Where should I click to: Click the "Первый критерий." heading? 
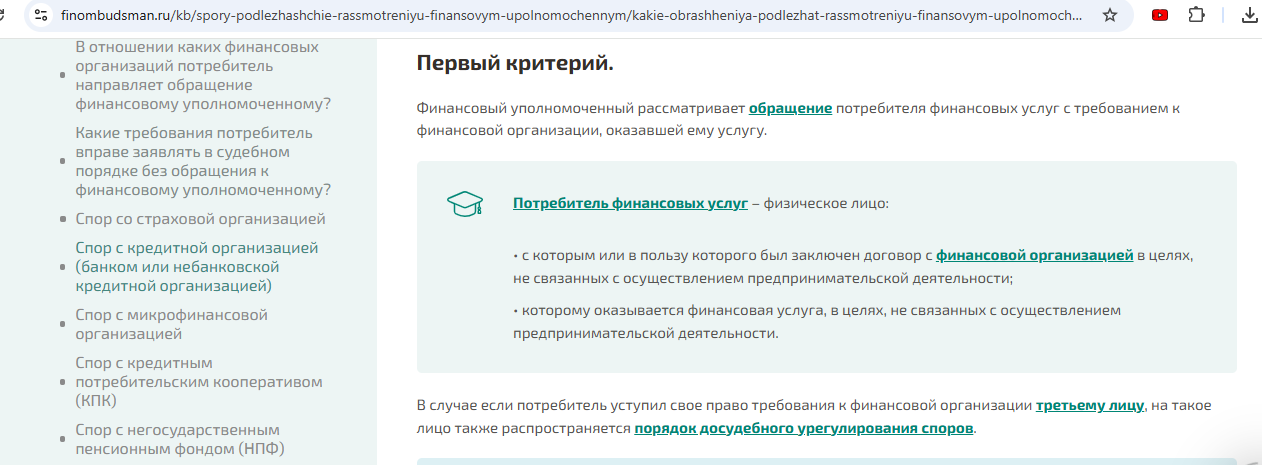tap(514, 63)
